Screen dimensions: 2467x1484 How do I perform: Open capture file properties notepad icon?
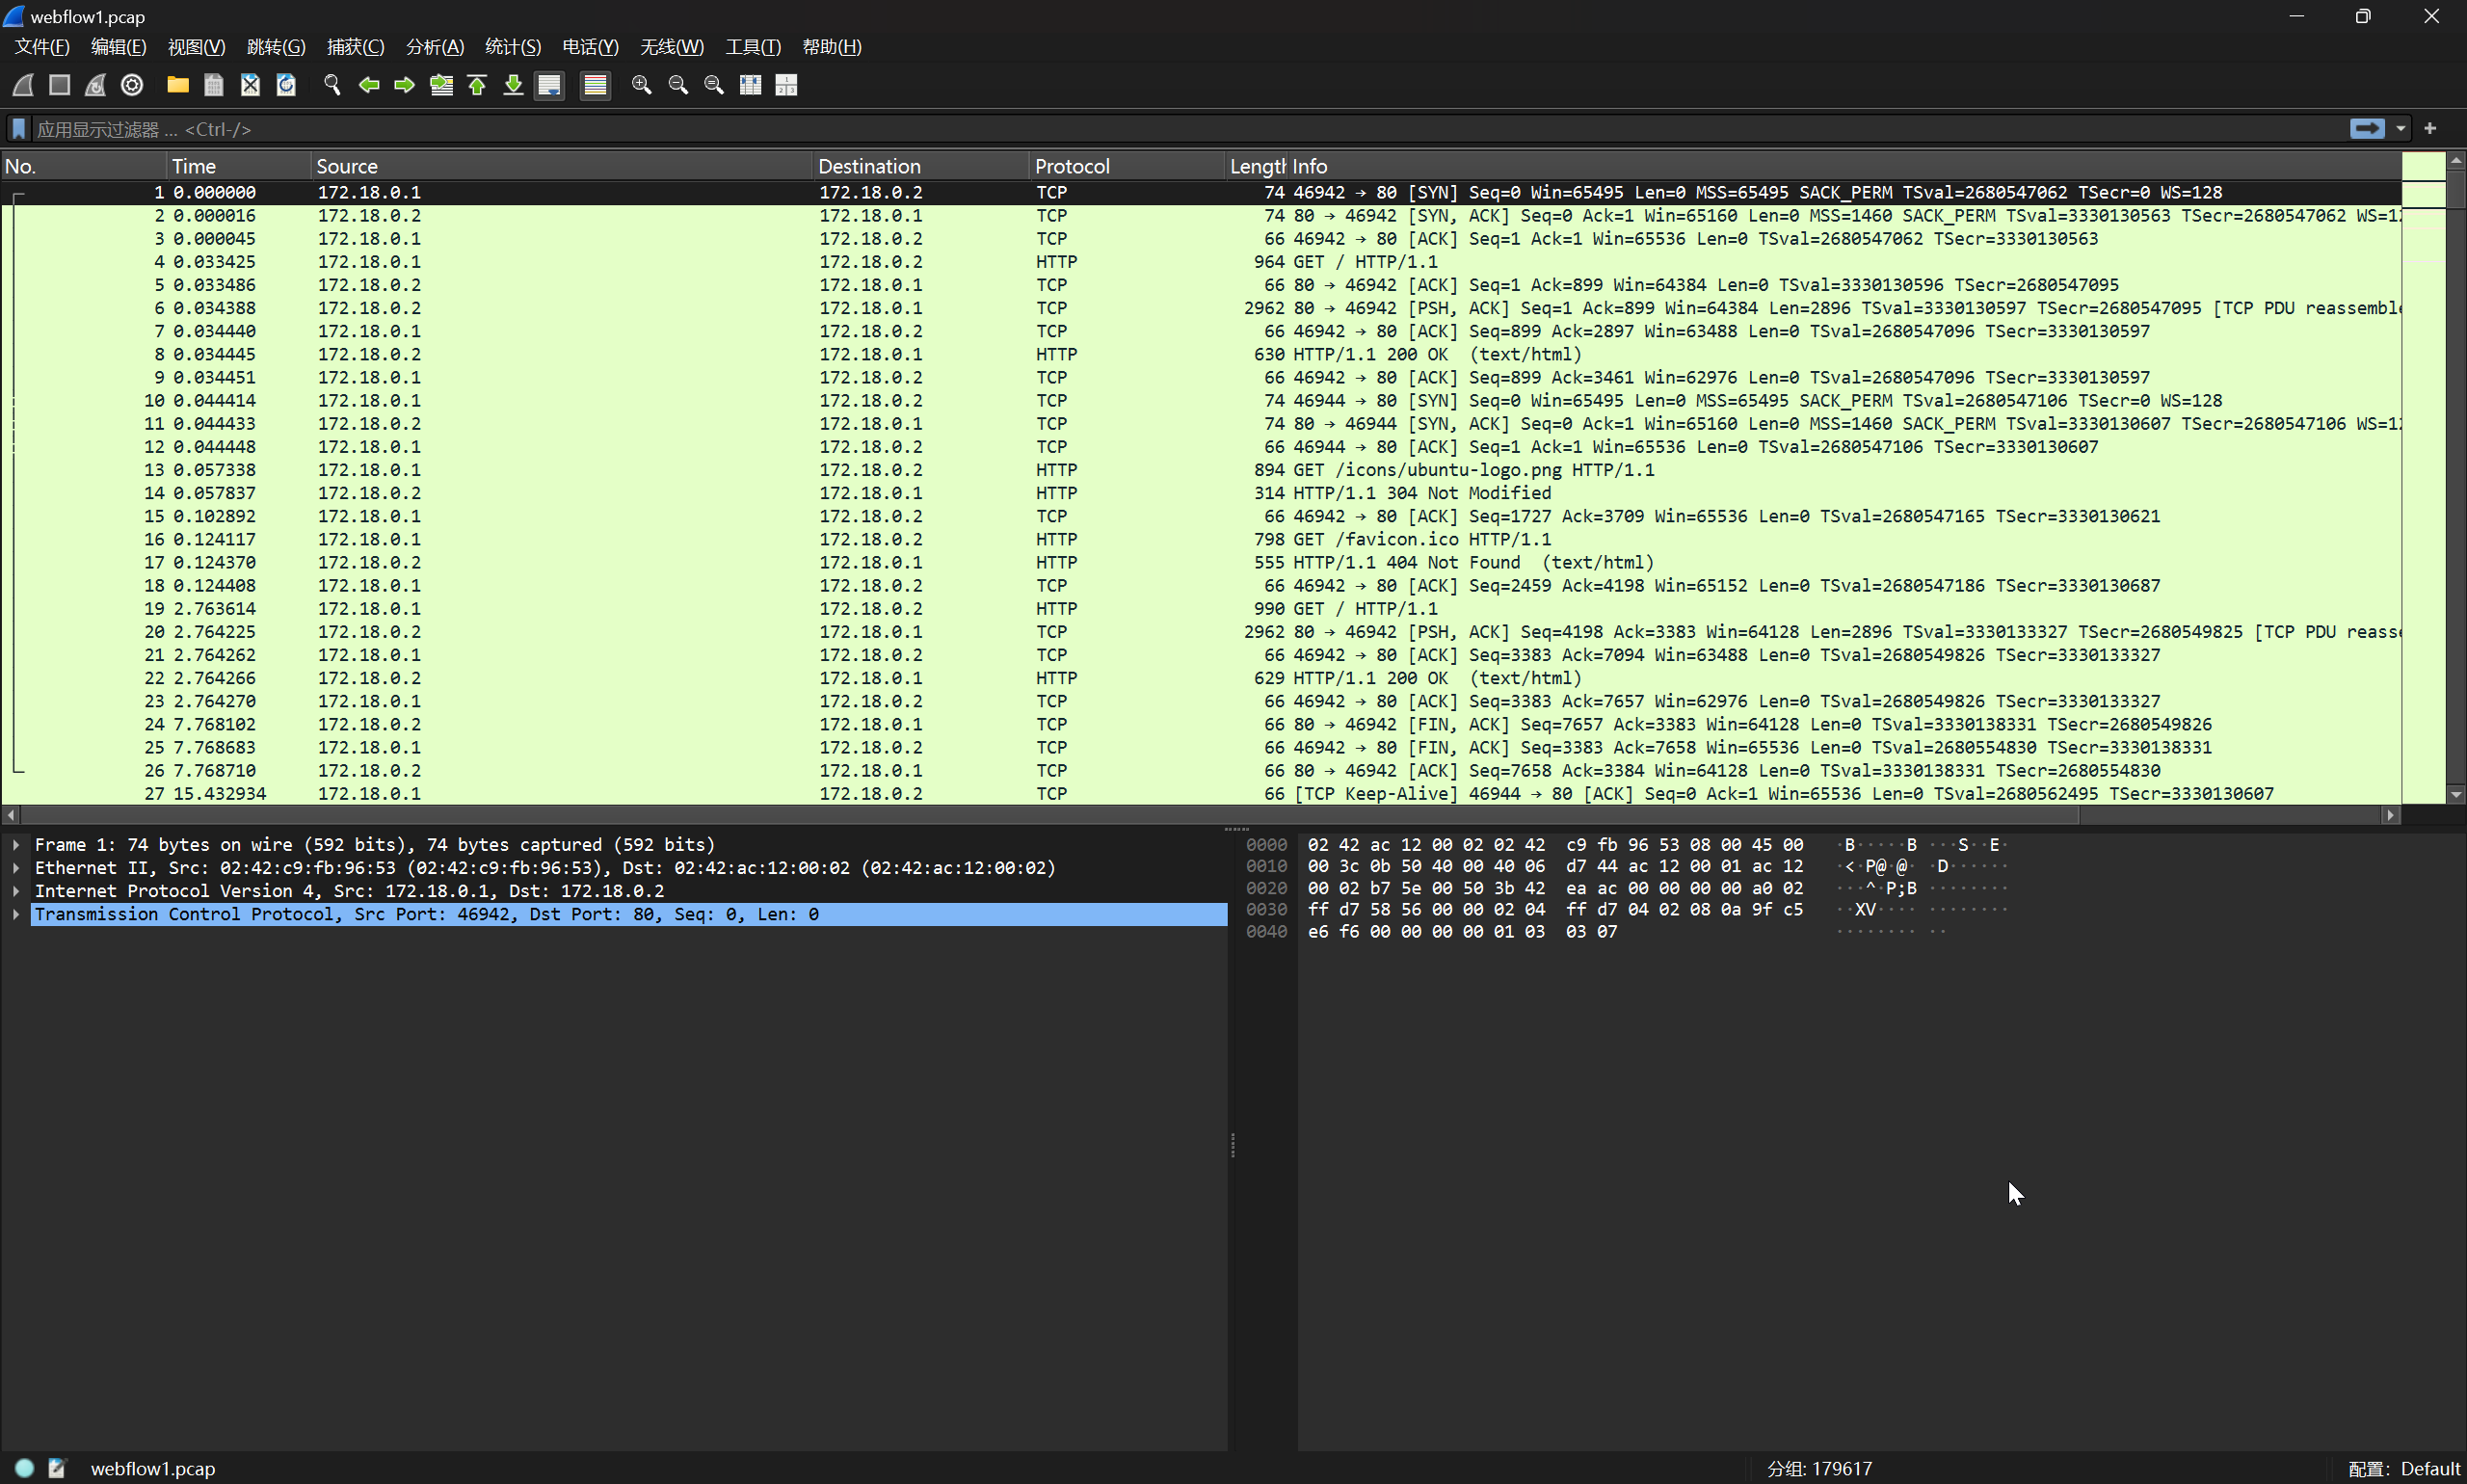(x=57, y=1468)
